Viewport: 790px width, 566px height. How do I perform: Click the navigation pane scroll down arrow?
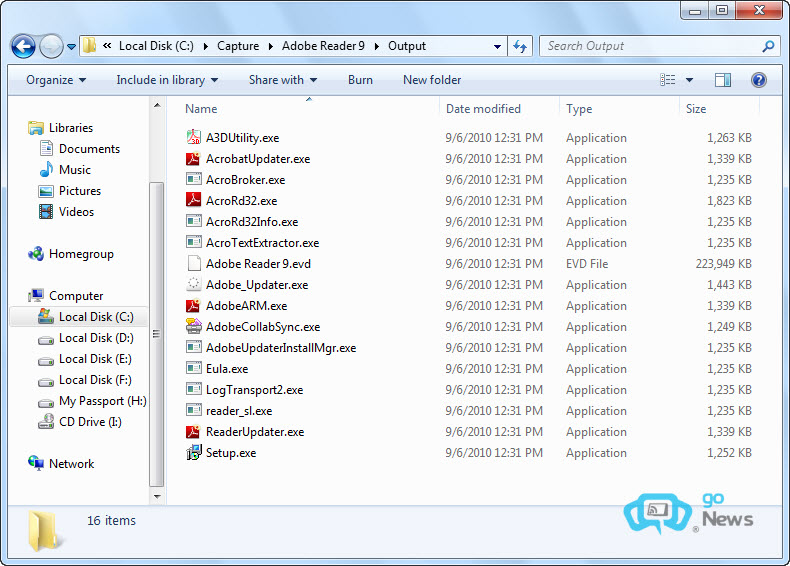pyautogui.click(x=157, y=497)
